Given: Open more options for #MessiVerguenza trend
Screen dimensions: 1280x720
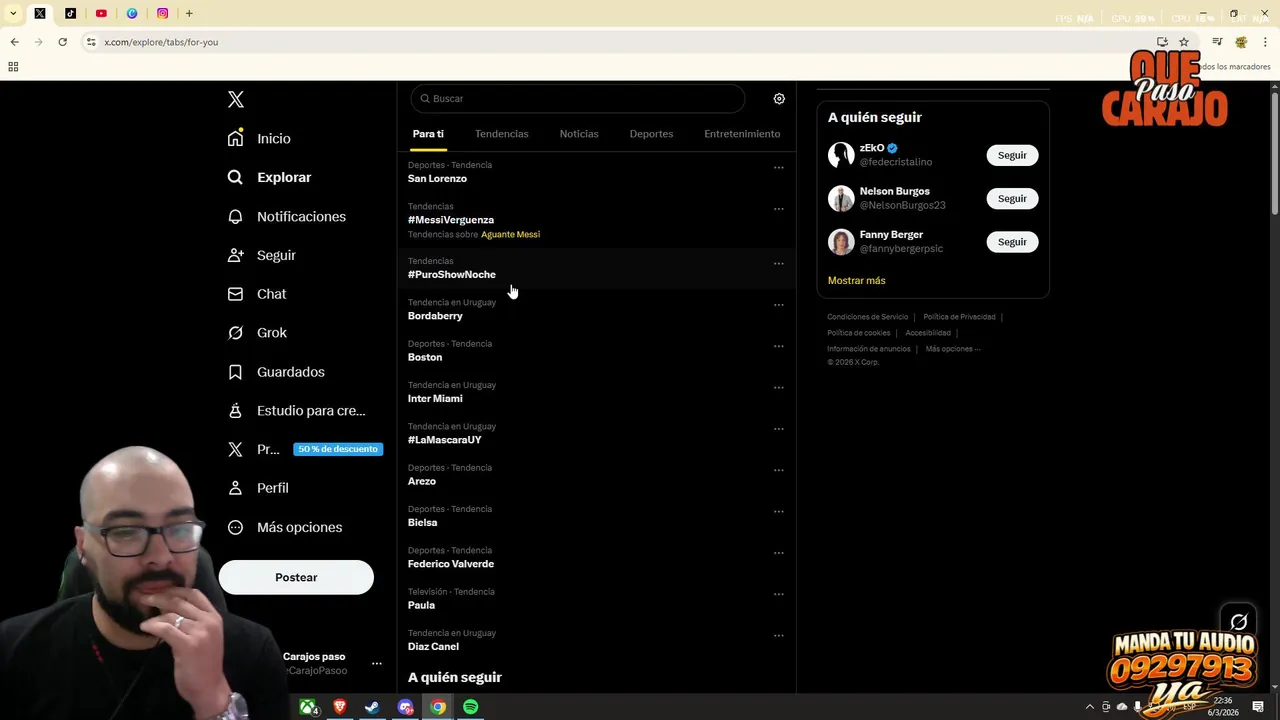Looking at the screenshot, I should pos(778,209).
